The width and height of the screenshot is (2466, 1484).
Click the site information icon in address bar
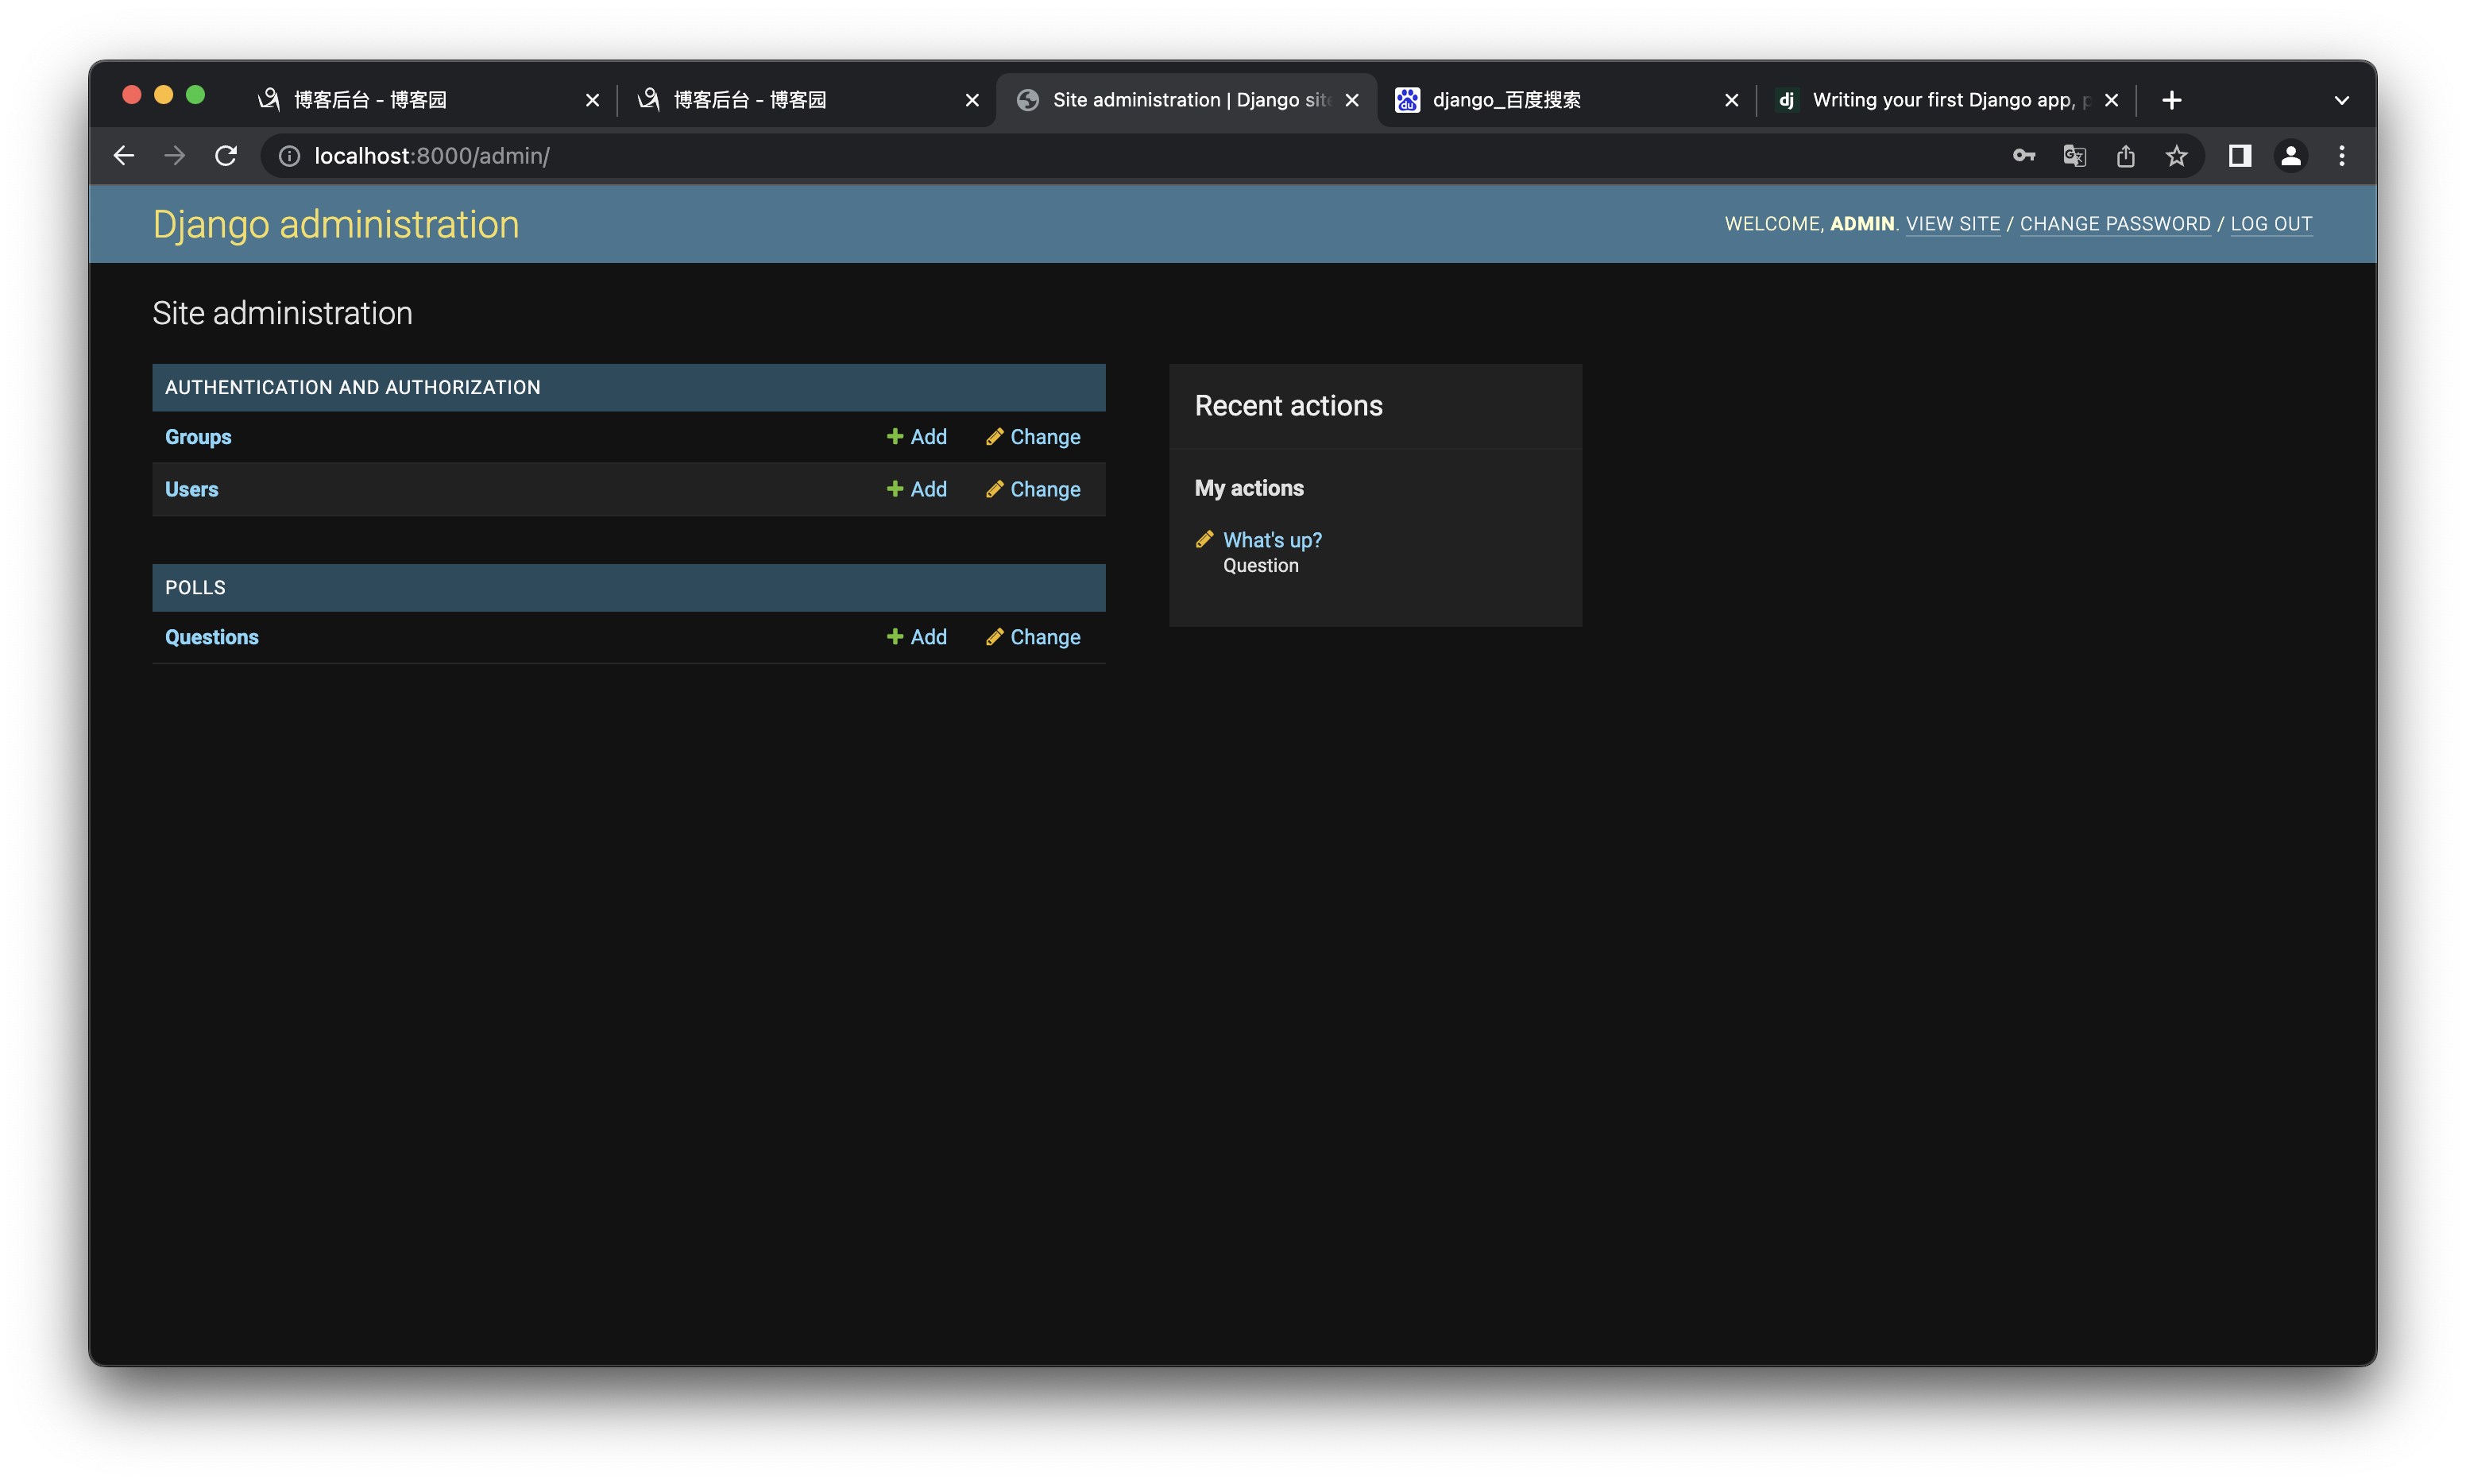(289, 156)
